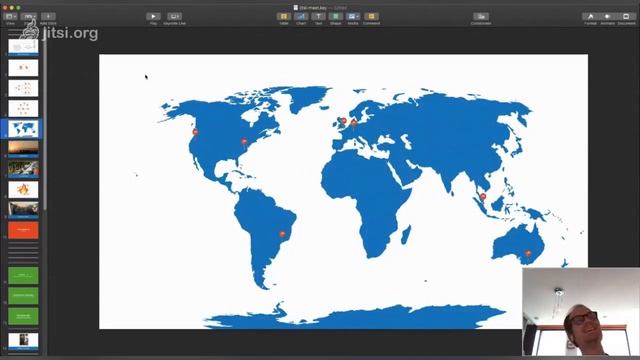640x360 pixels.
Task: Select the sunset photo slide thumbnail
Action: click(23, 149)
